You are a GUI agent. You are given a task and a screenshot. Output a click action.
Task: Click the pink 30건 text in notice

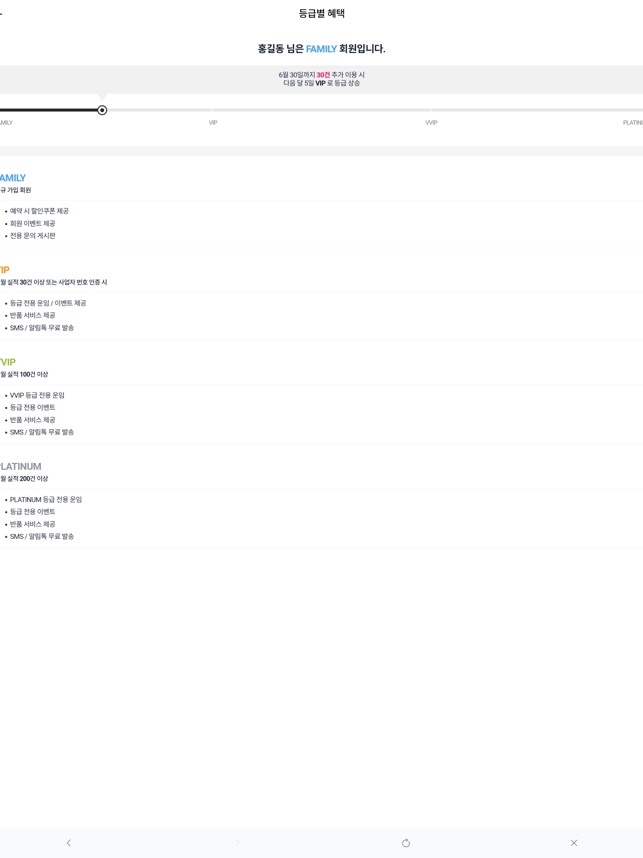[323, 75]
